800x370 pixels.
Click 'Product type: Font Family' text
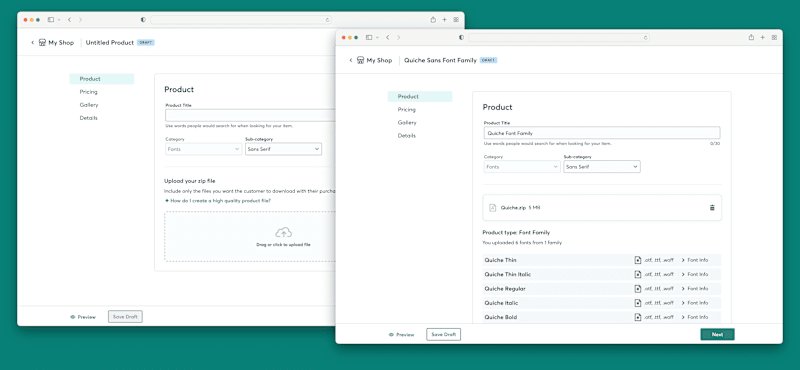coord(516,233)
